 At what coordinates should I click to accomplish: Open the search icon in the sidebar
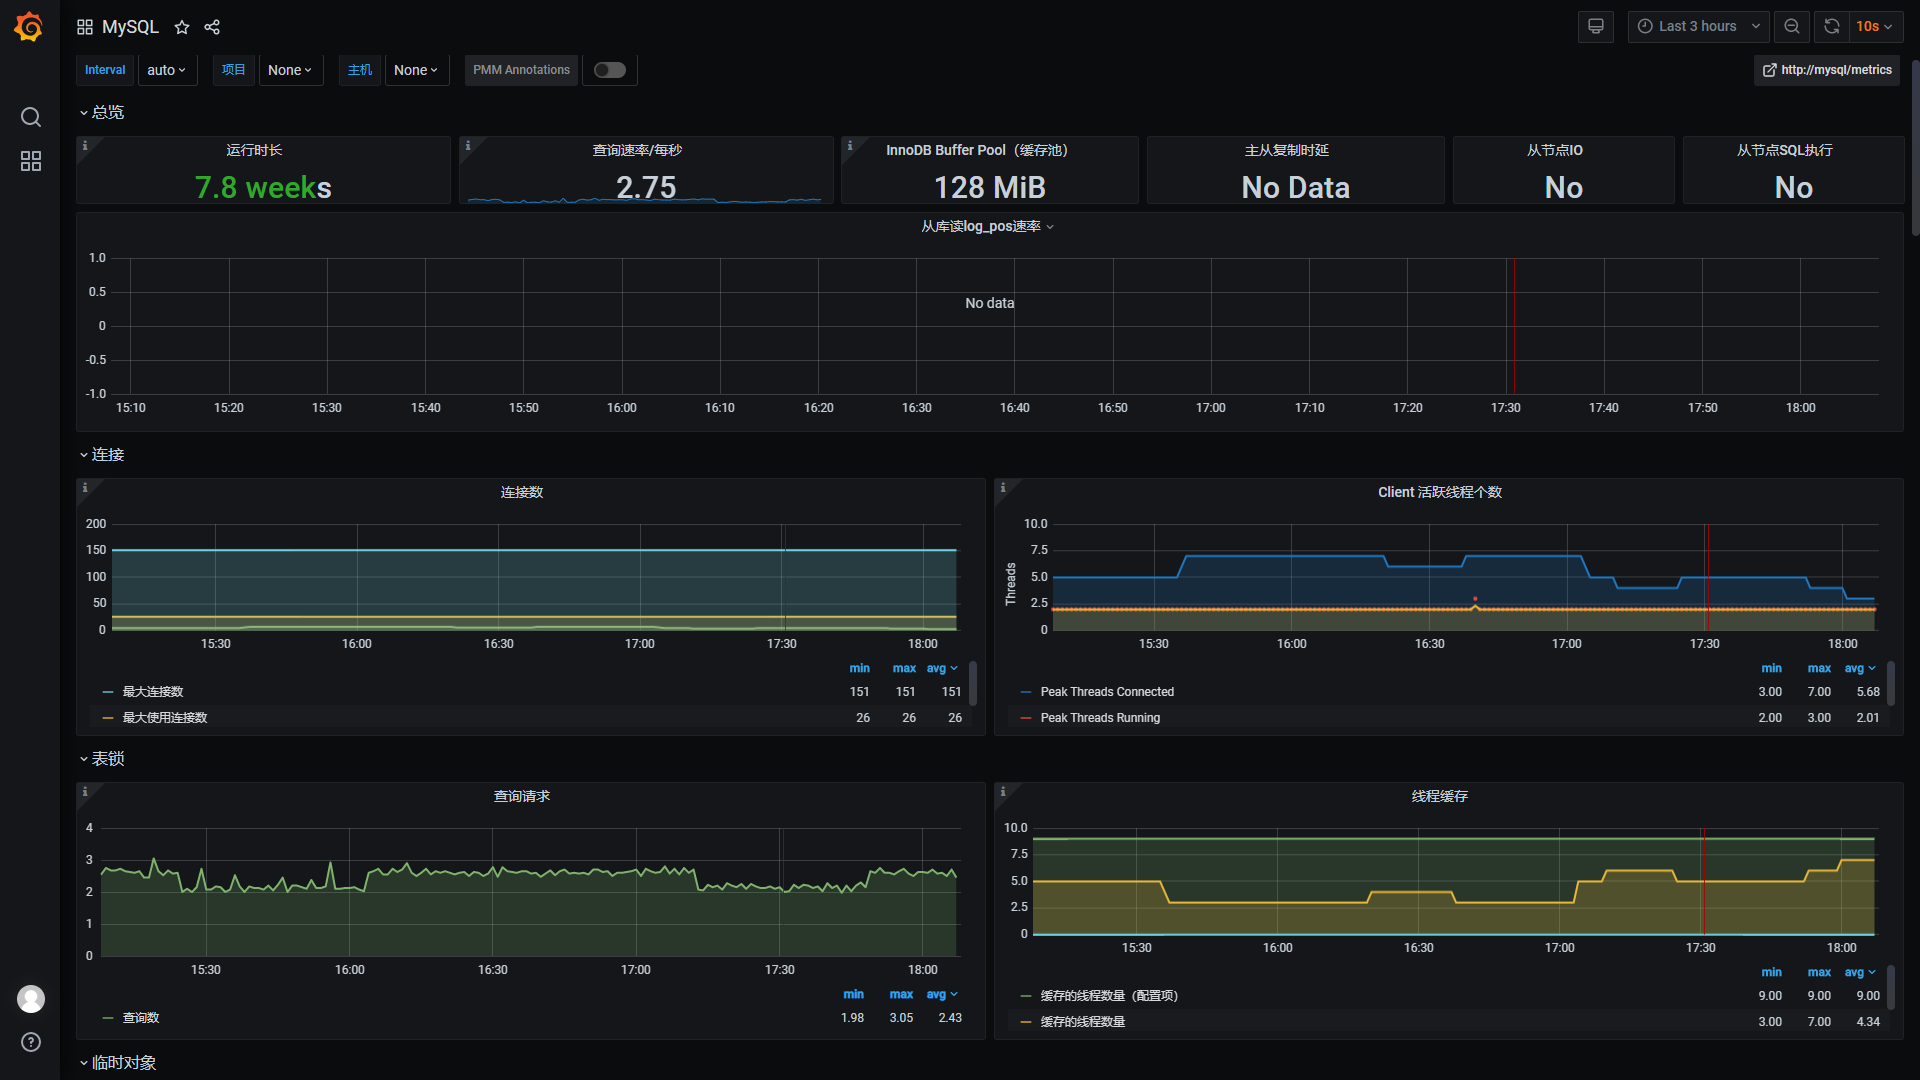31,118
